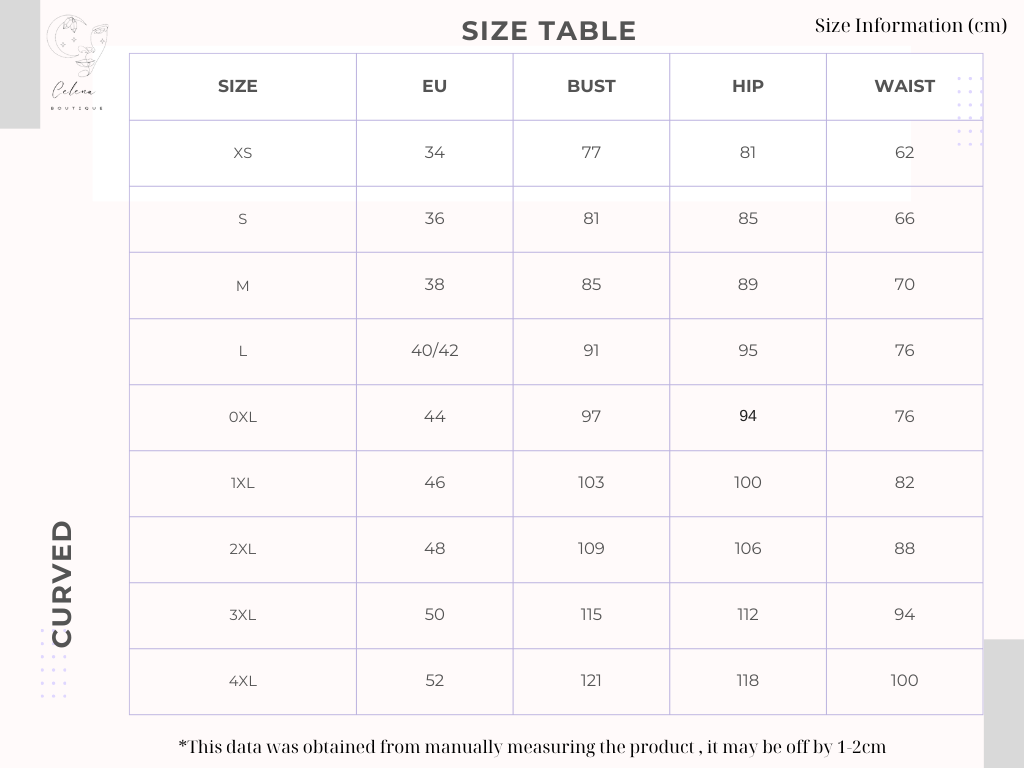Click the Size Information (cm) text
1024x768 pixels.
coord(910,25)
